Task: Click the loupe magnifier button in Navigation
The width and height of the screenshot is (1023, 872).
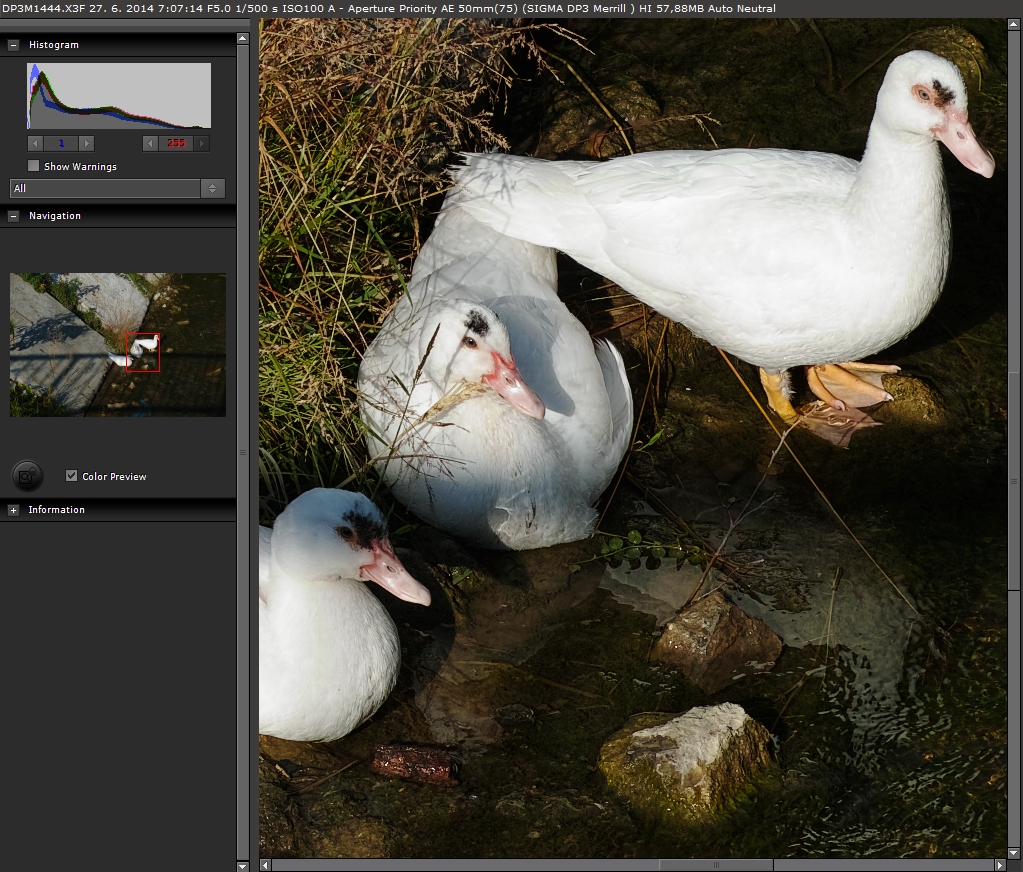Action: [28, 476]
